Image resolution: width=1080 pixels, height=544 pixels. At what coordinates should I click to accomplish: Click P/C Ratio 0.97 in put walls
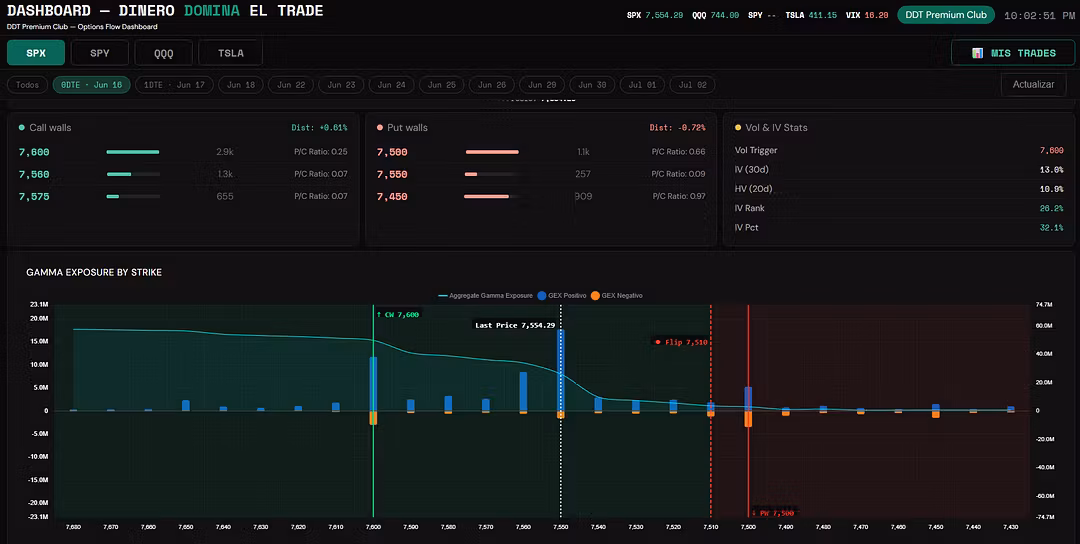pyautogui.click(x=679, y=196)
